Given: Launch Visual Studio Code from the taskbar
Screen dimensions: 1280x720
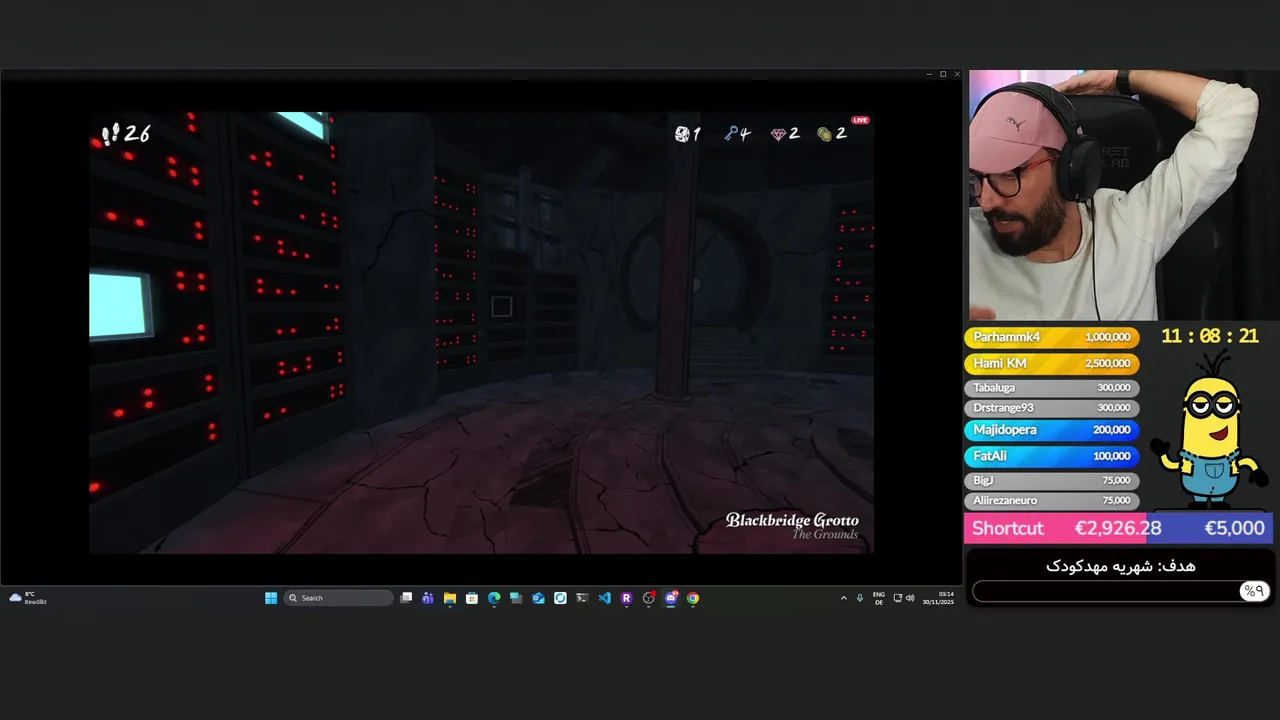Looking at the screenshot, I should click(x=604, y=598).
